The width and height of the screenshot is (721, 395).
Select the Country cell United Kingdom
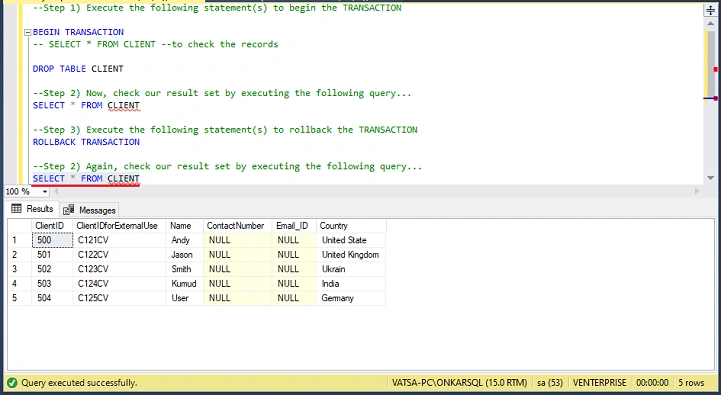tap(351, 255)
